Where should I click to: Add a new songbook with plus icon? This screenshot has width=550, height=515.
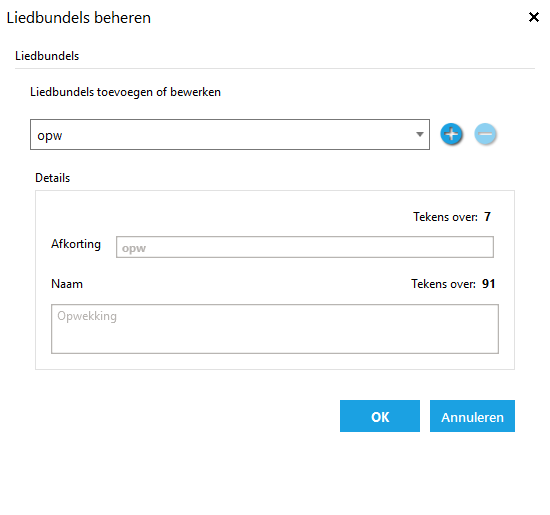451,134
